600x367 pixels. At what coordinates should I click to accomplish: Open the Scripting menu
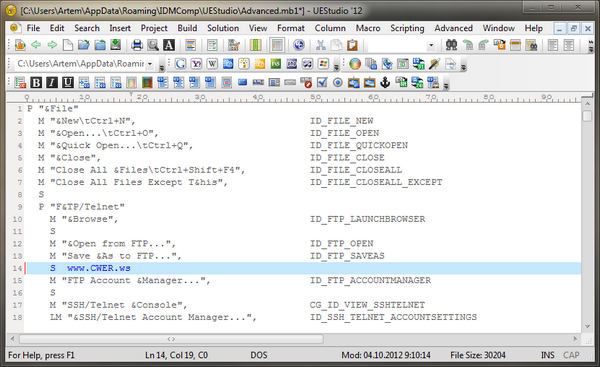tap(407, 28)
